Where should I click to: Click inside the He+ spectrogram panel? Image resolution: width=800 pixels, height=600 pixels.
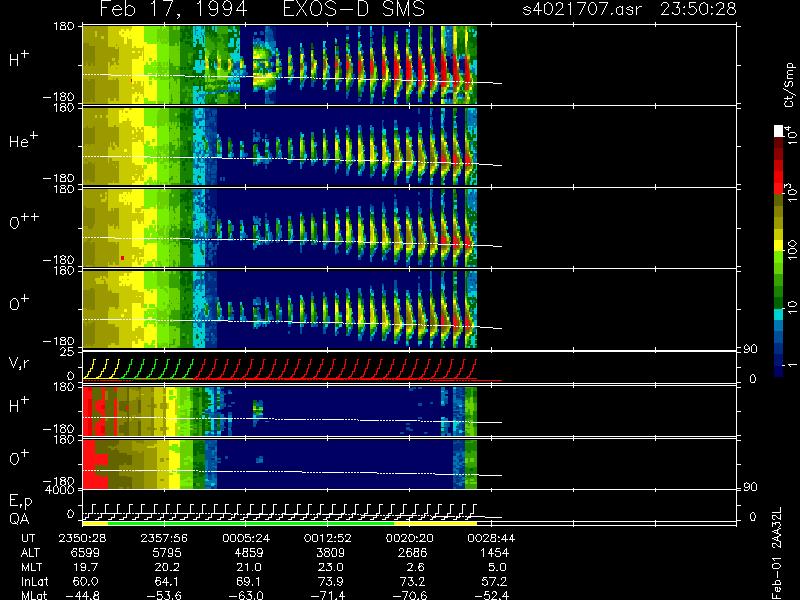tap(280, 146)
